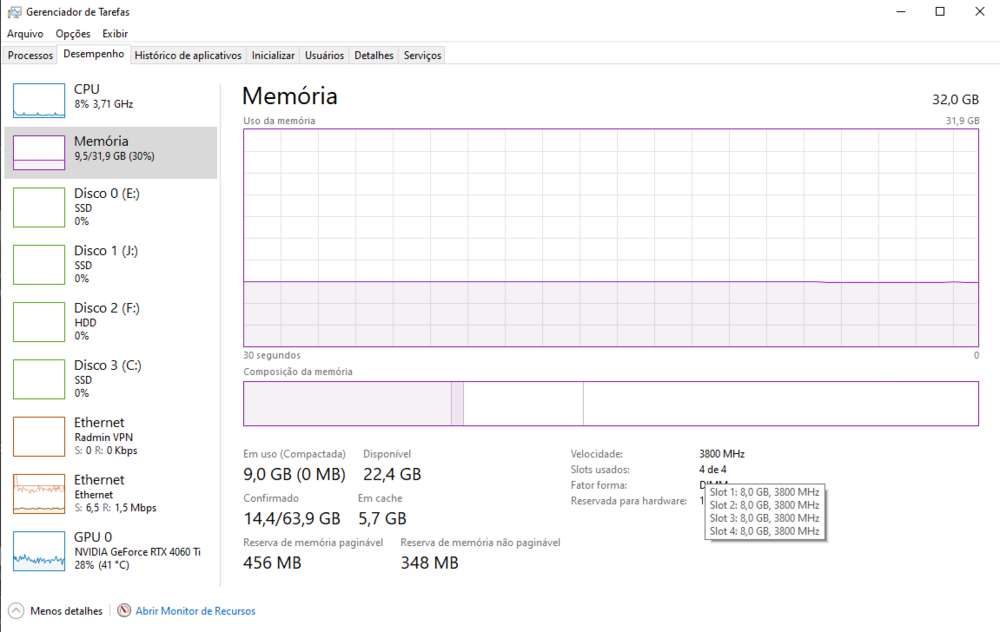Select the Disco 1 (J:) graph thumbnail
The width and height of the screenshot is (1000, 632).
point(39,264)
